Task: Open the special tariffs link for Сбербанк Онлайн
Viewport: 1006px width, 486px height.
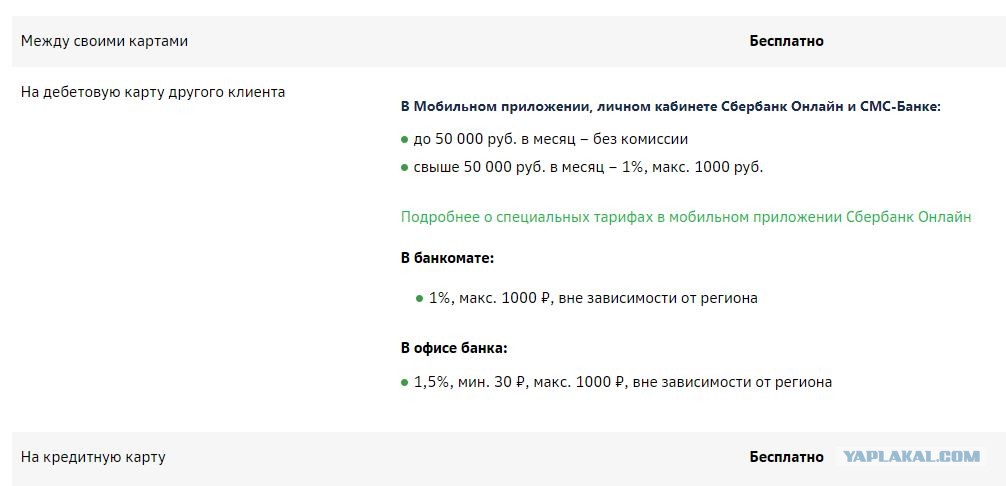Action: point(686,217)
